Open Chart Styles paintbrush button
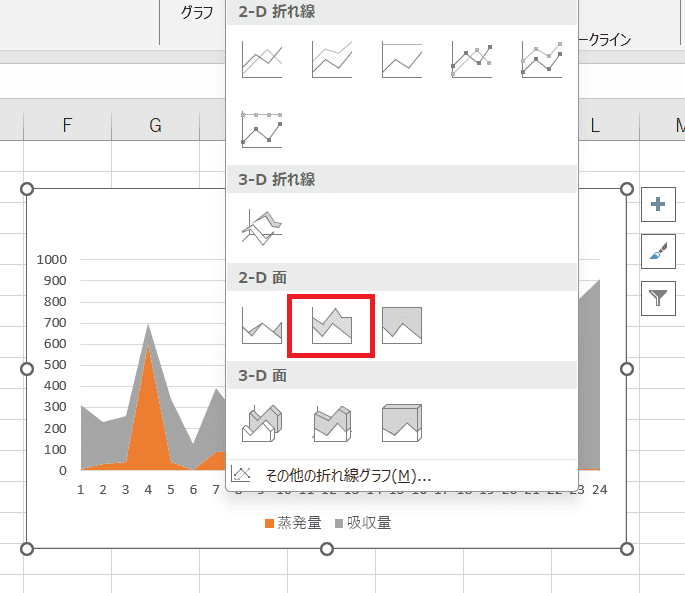The height and width of the screenshot is (593, 685). 658,251
